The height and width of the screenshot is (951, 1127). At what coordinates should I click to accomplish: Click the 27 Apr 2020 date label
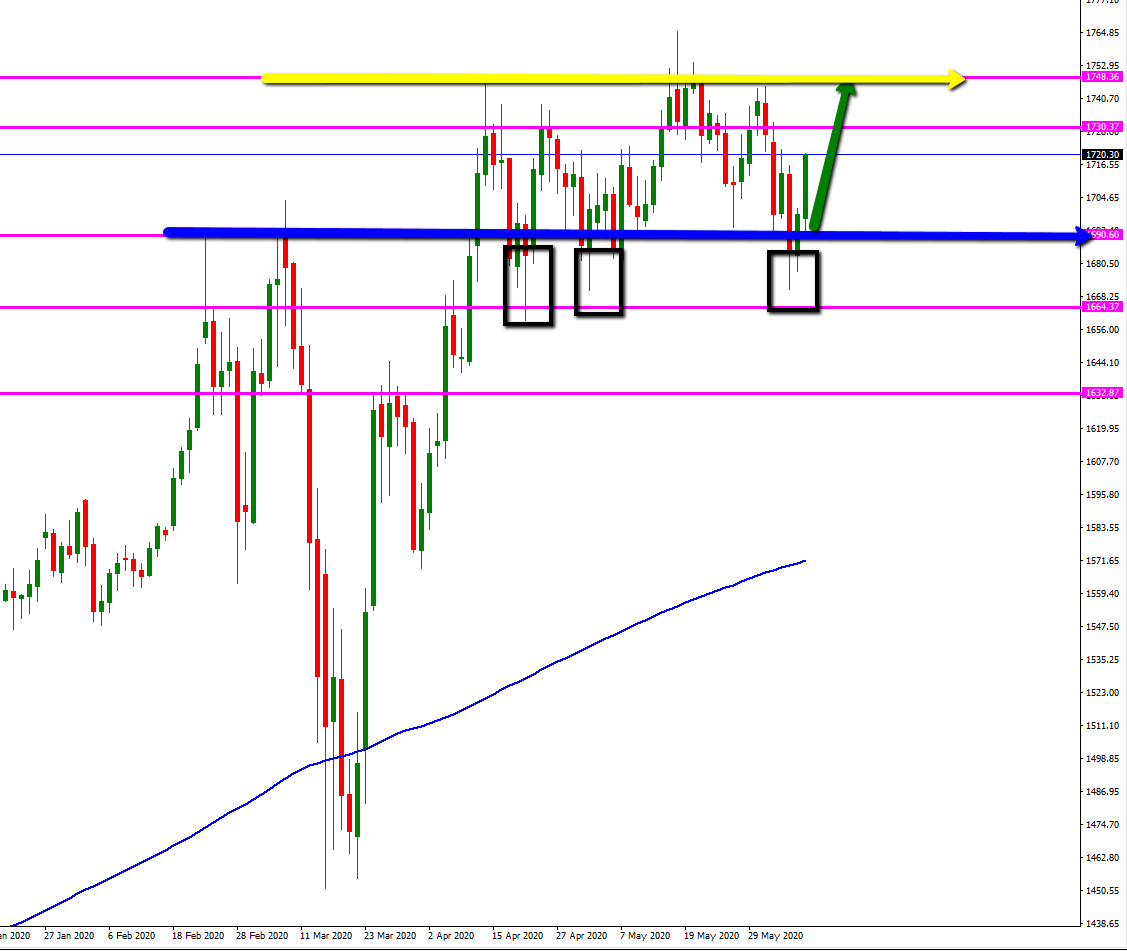coord(581,936)
